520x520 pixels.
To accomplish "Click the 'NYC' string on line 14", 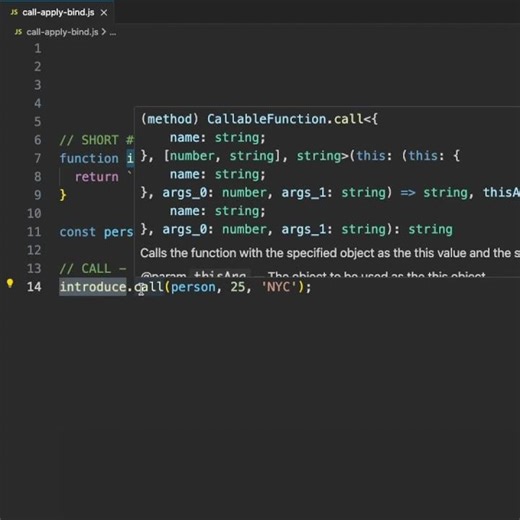I will (x=279, y=287).
